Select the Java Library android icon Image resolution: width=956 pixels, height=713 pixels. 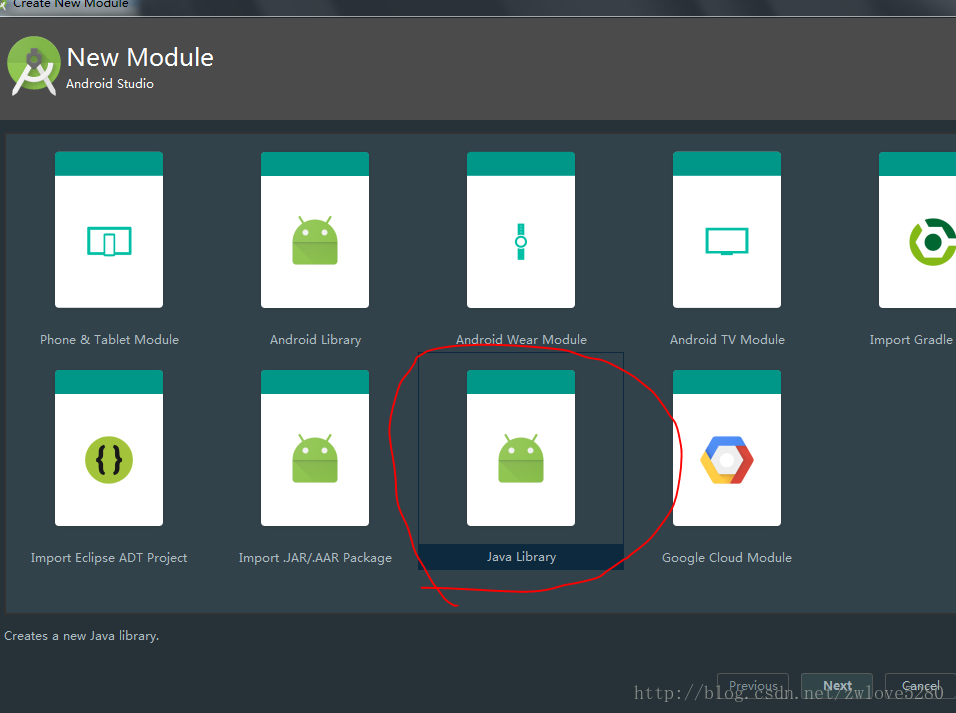521,459
